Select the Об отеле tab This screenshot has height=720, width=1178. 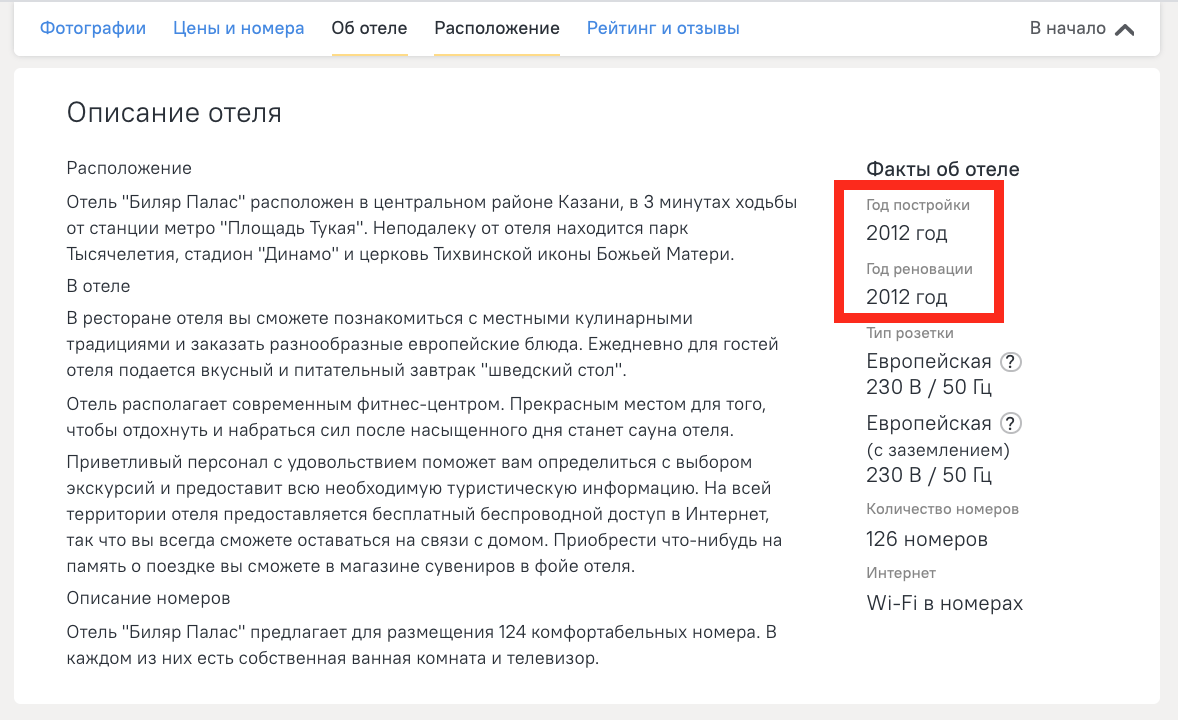369,28
